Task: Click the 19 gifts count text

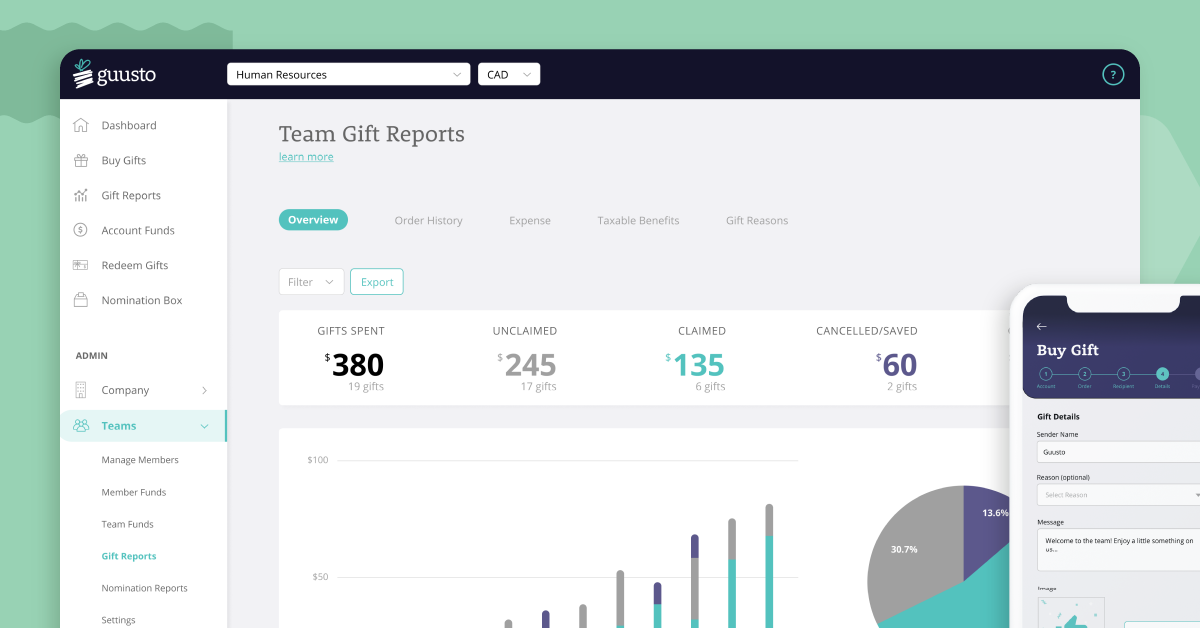Action: [366, 387]
